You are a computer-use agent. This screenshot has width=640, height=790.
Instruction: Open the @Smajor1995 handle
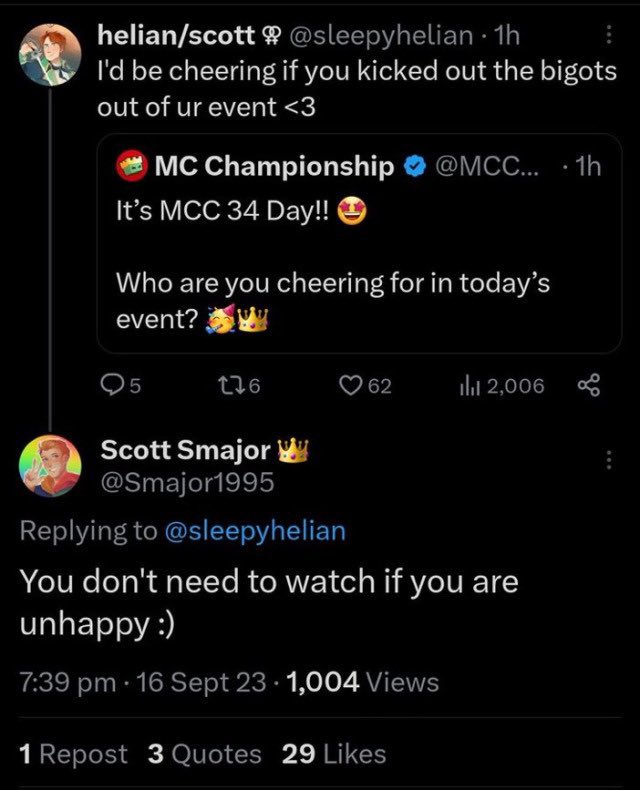[x=187, y=483]
